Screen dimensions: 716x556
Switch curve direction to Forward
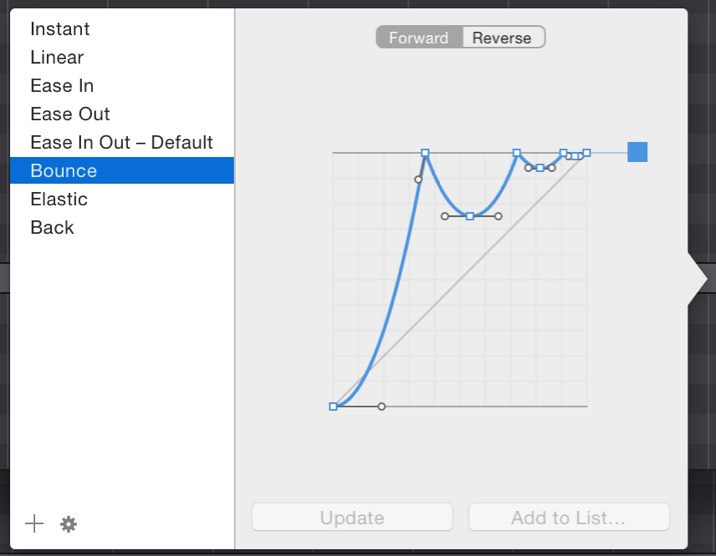[419, 38]
